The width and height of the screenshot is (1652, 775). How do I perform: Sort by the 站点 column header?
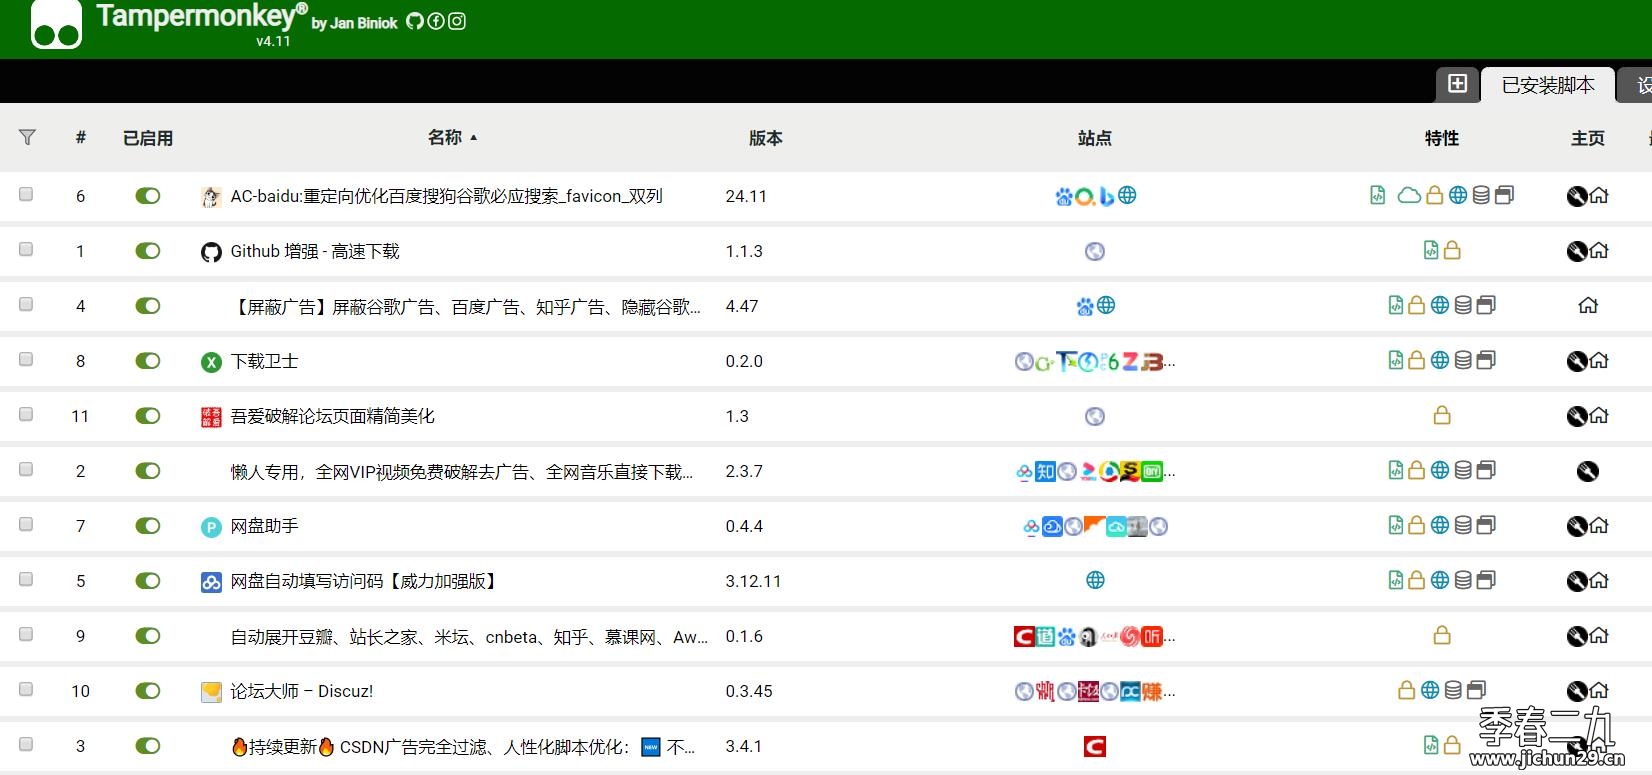1095,138
